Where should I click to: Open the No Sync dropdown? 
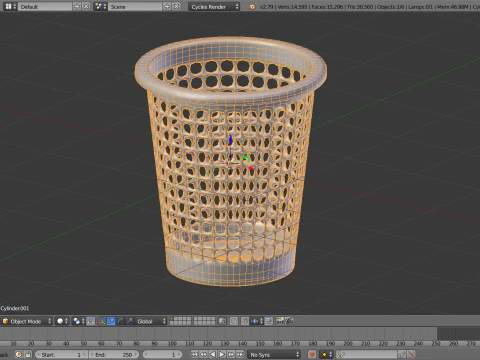pyautogui.click(x=274, y=354)
